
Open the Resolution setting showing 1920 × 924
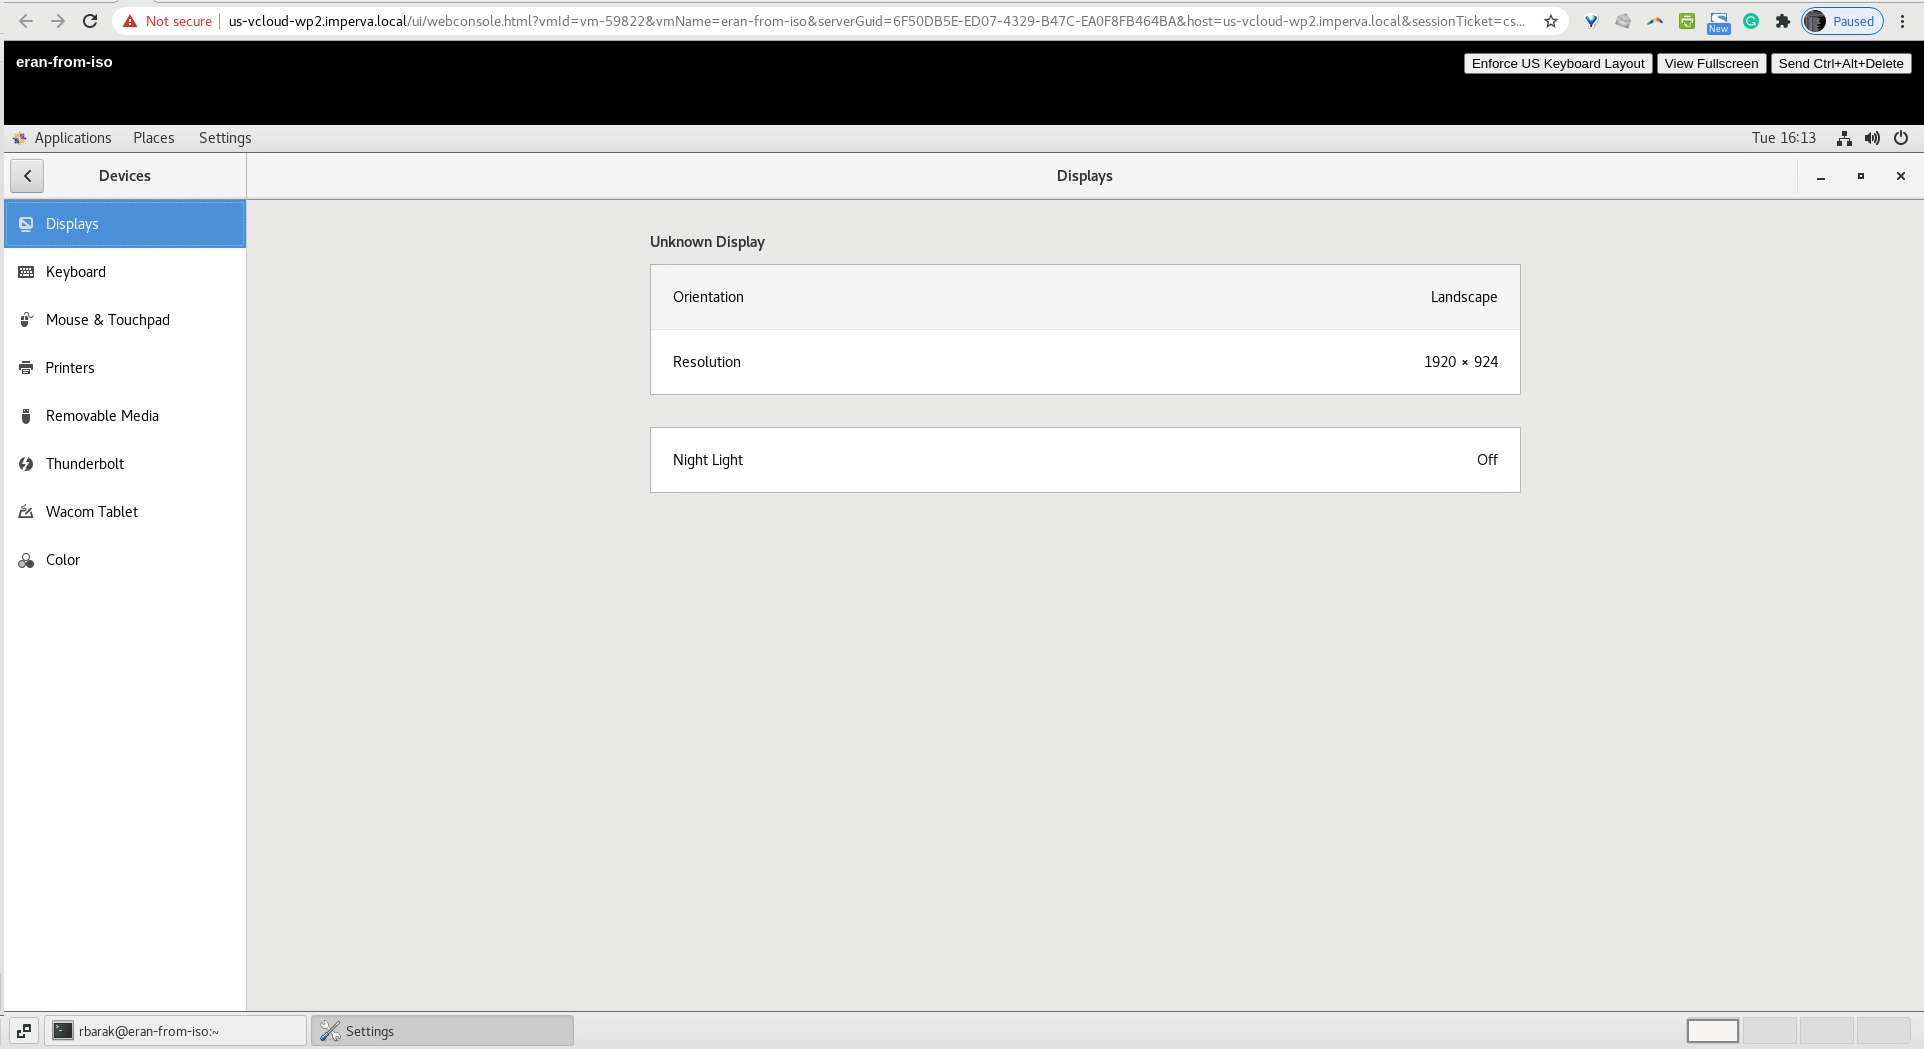click(x=1085, y=362)
